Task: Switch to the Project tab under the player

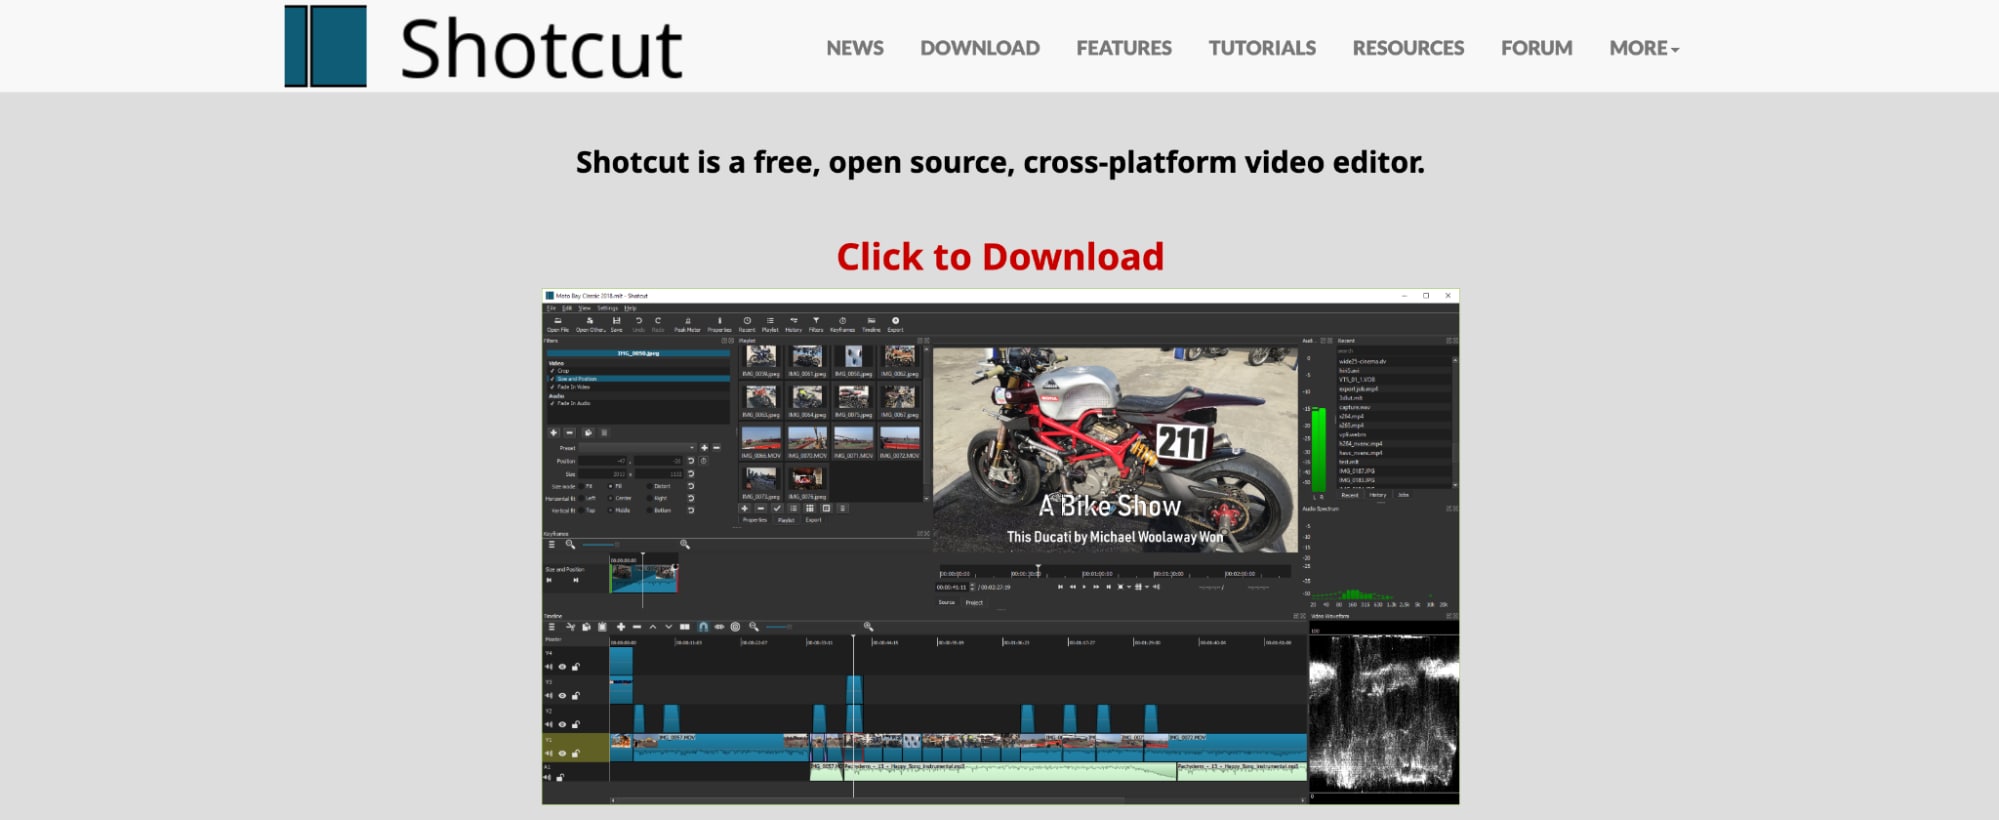Action: 974,602
